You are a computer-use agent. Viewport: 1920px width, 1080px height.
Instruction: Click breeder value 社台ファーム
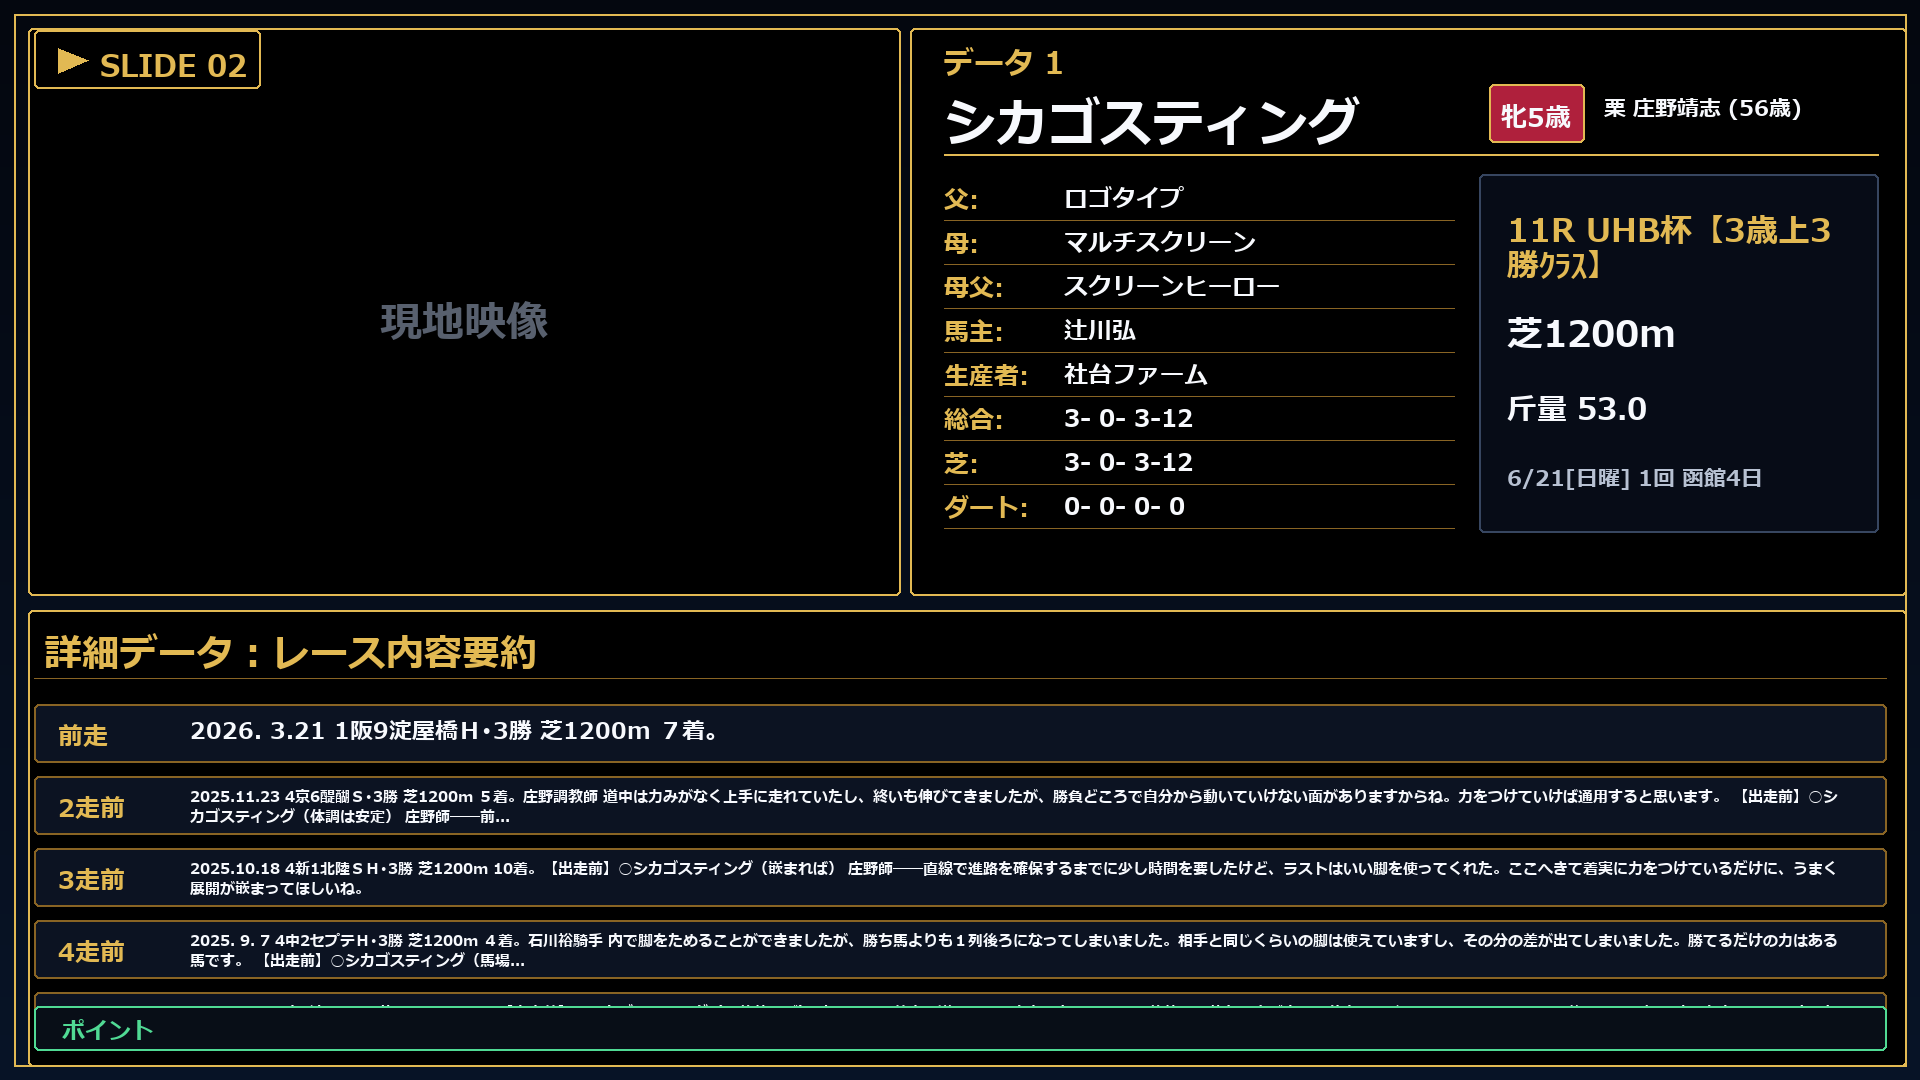click(x=1136, y=374)
